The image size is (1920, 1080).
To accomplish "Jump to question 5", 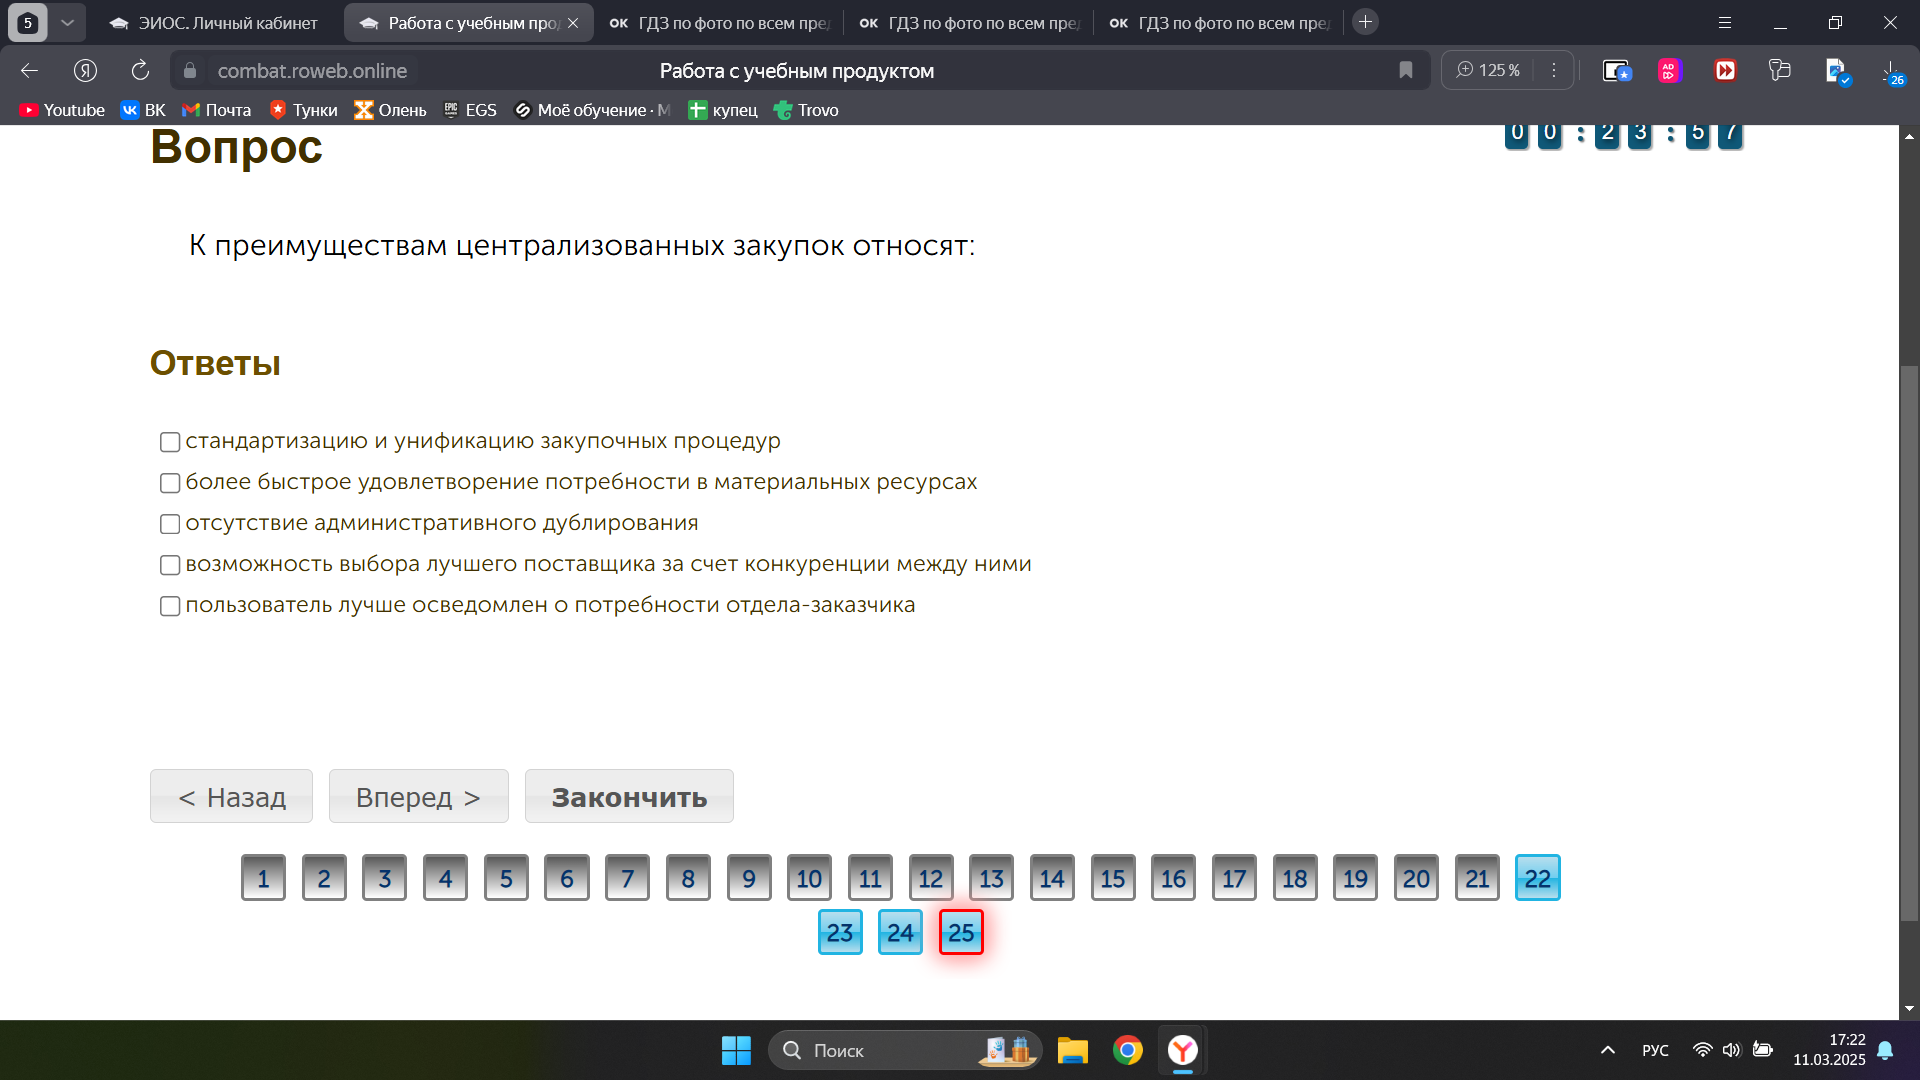I will 506,878.
